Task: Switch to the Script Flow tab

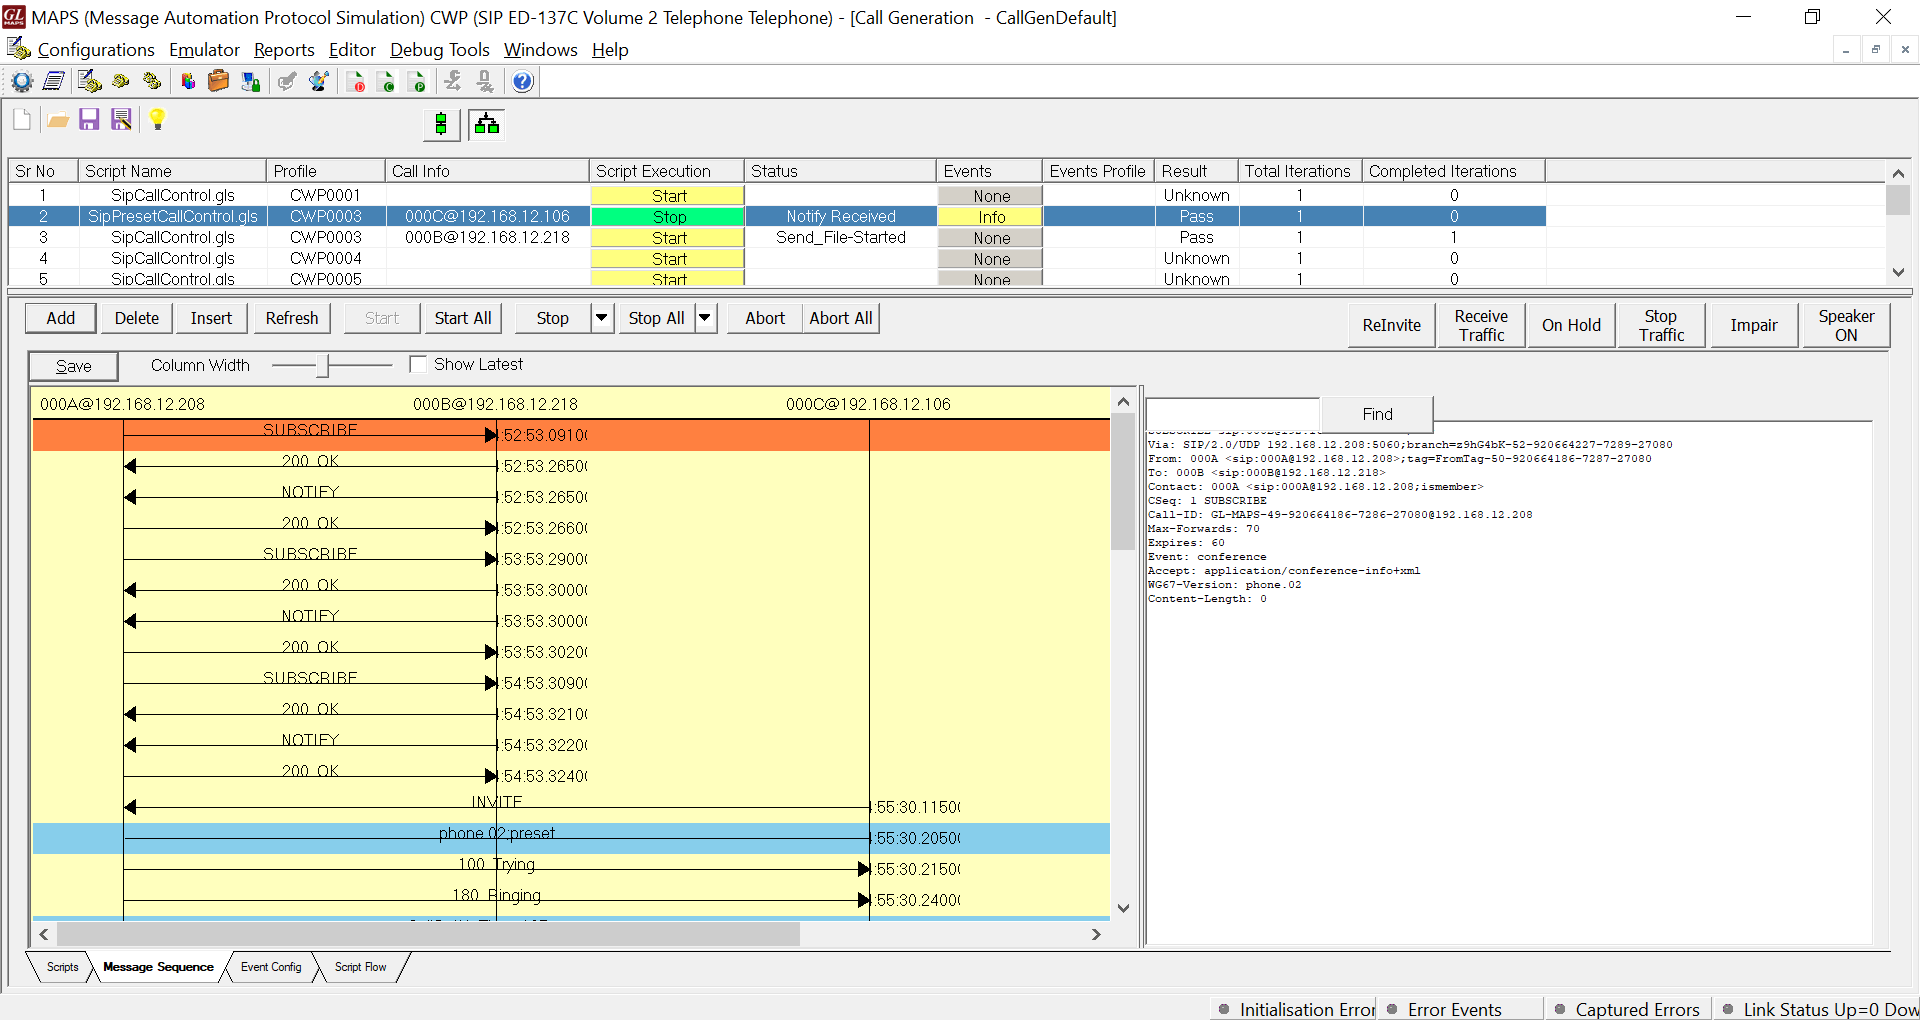Action: 360,967
